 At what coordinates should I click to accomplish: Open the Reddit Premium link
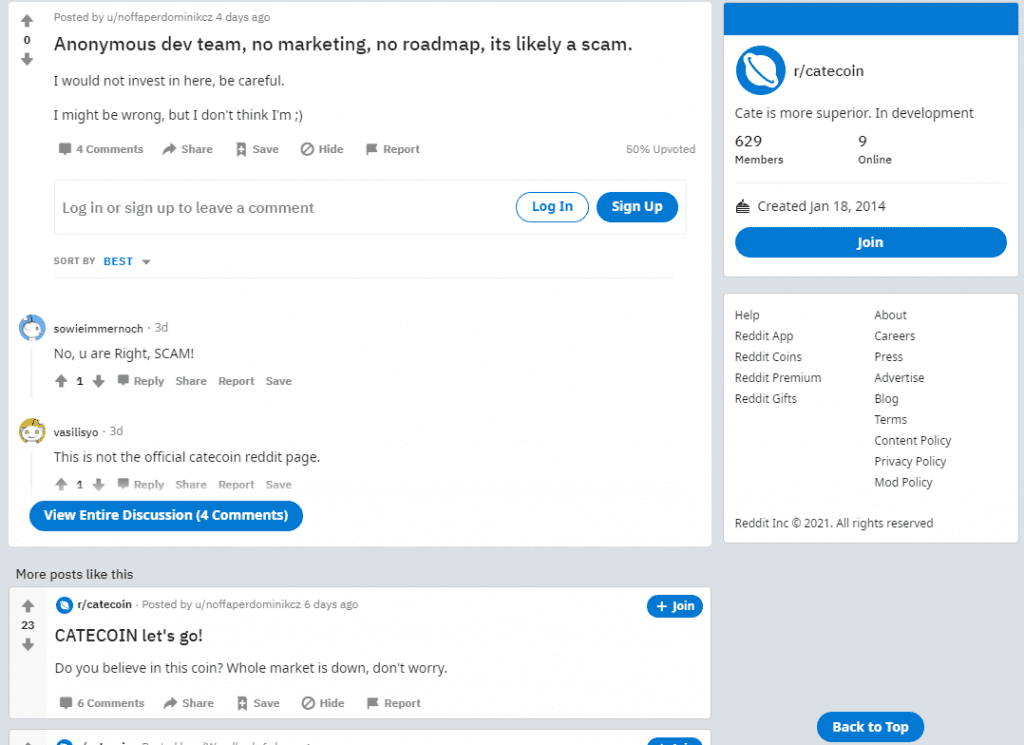[778, 378]
